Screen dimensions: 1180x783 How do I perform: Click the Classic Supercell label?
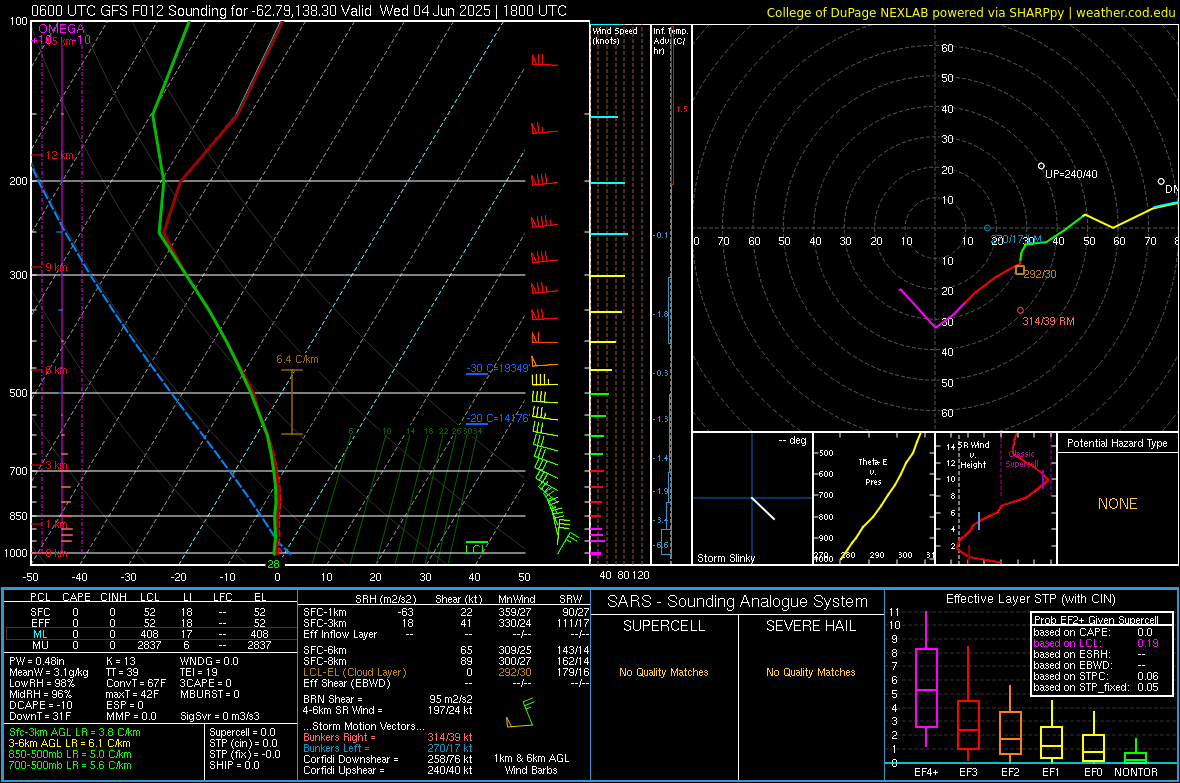(x=1022, y=459)
